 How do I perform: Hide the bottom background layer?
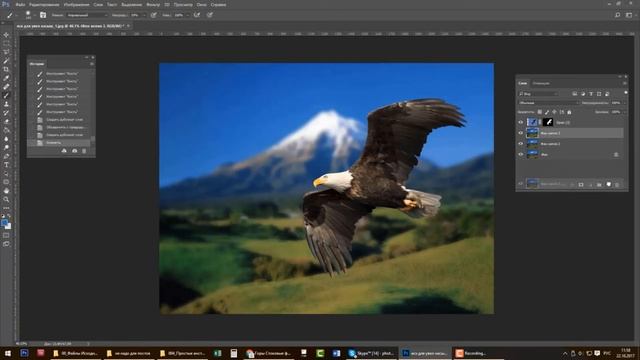pos(520,154)
